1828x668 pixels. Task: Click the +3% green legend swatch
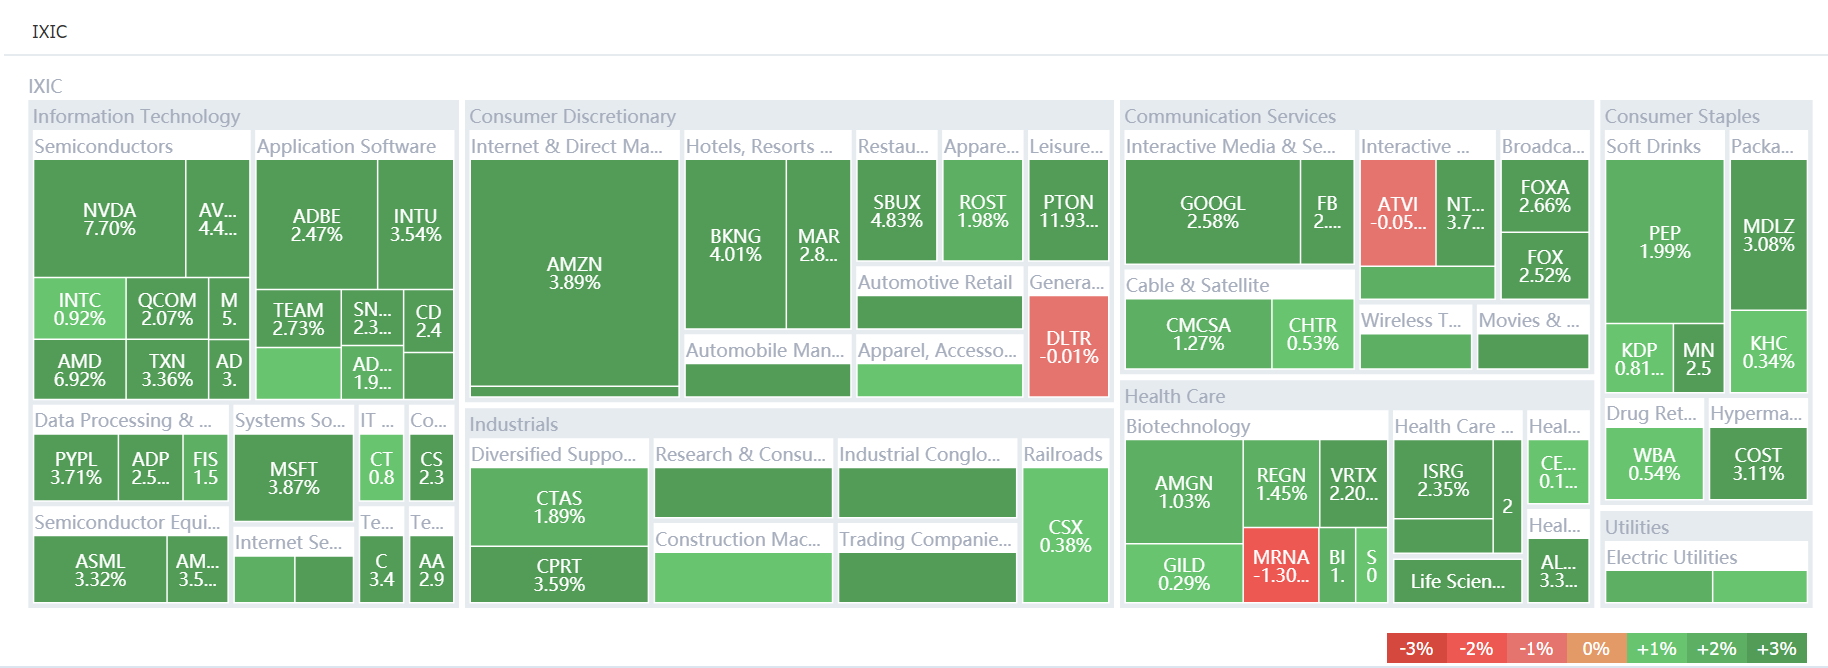click(1776, 648)
